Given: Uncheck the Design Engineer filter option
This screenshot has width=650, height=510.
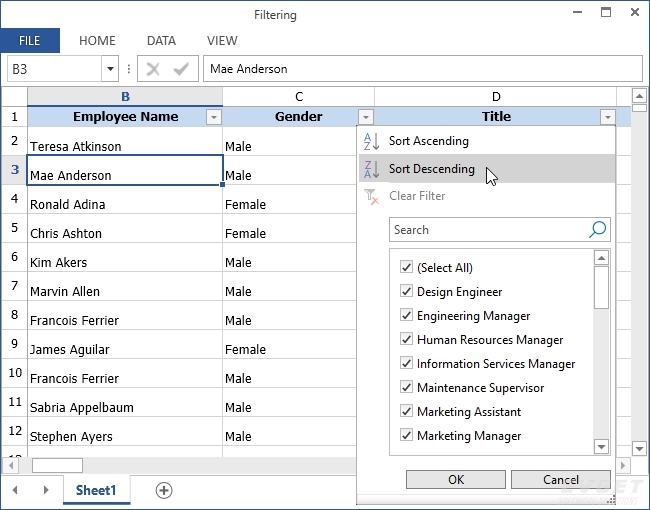Looking at the screenshot, I should (x=406, y=292).
